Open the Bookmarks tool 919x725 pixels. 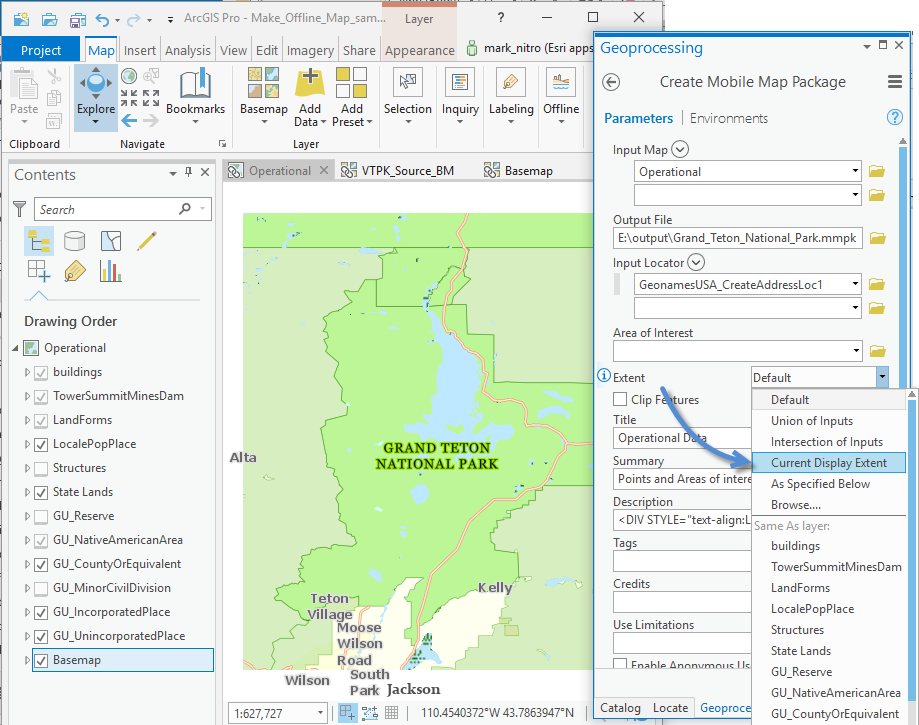[x=195, y=94]
